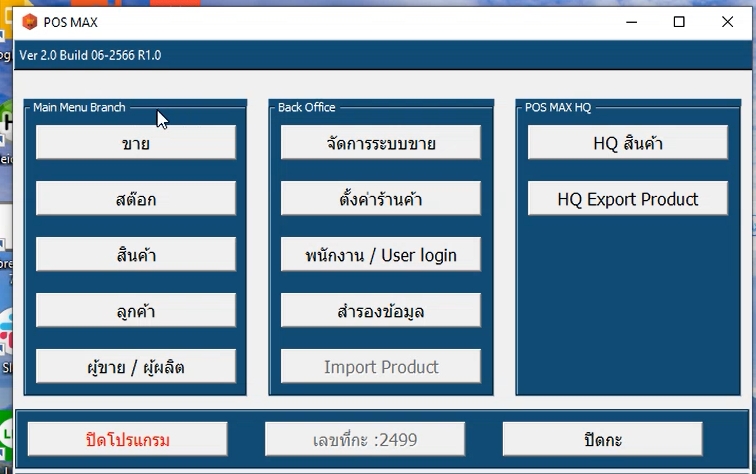Open the ผู้ขาย / ผู้ผลิต suppliers screen
Screen dimensions: 756x474
pyautogui.click(x=136, y=366)
